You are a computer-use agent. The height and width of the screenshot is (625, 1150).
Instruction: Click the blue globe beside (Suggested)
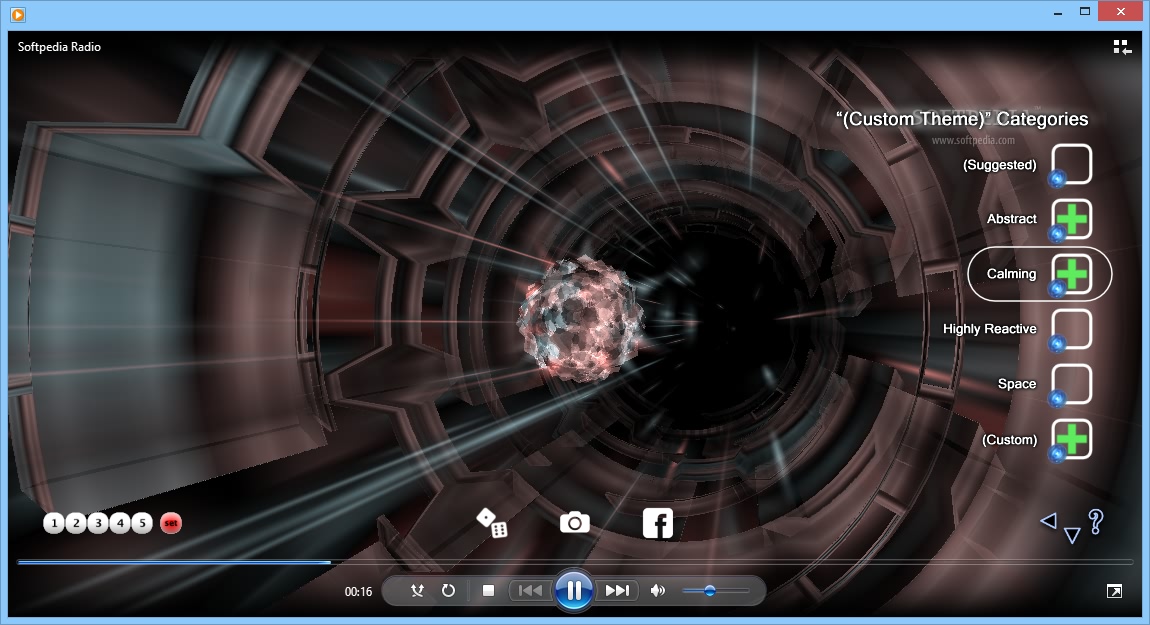(x=1058, y=178)
